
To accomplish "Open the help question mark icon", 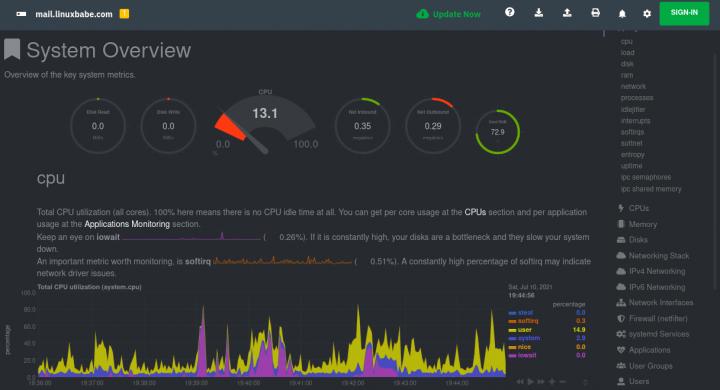I will pos(510,12).
